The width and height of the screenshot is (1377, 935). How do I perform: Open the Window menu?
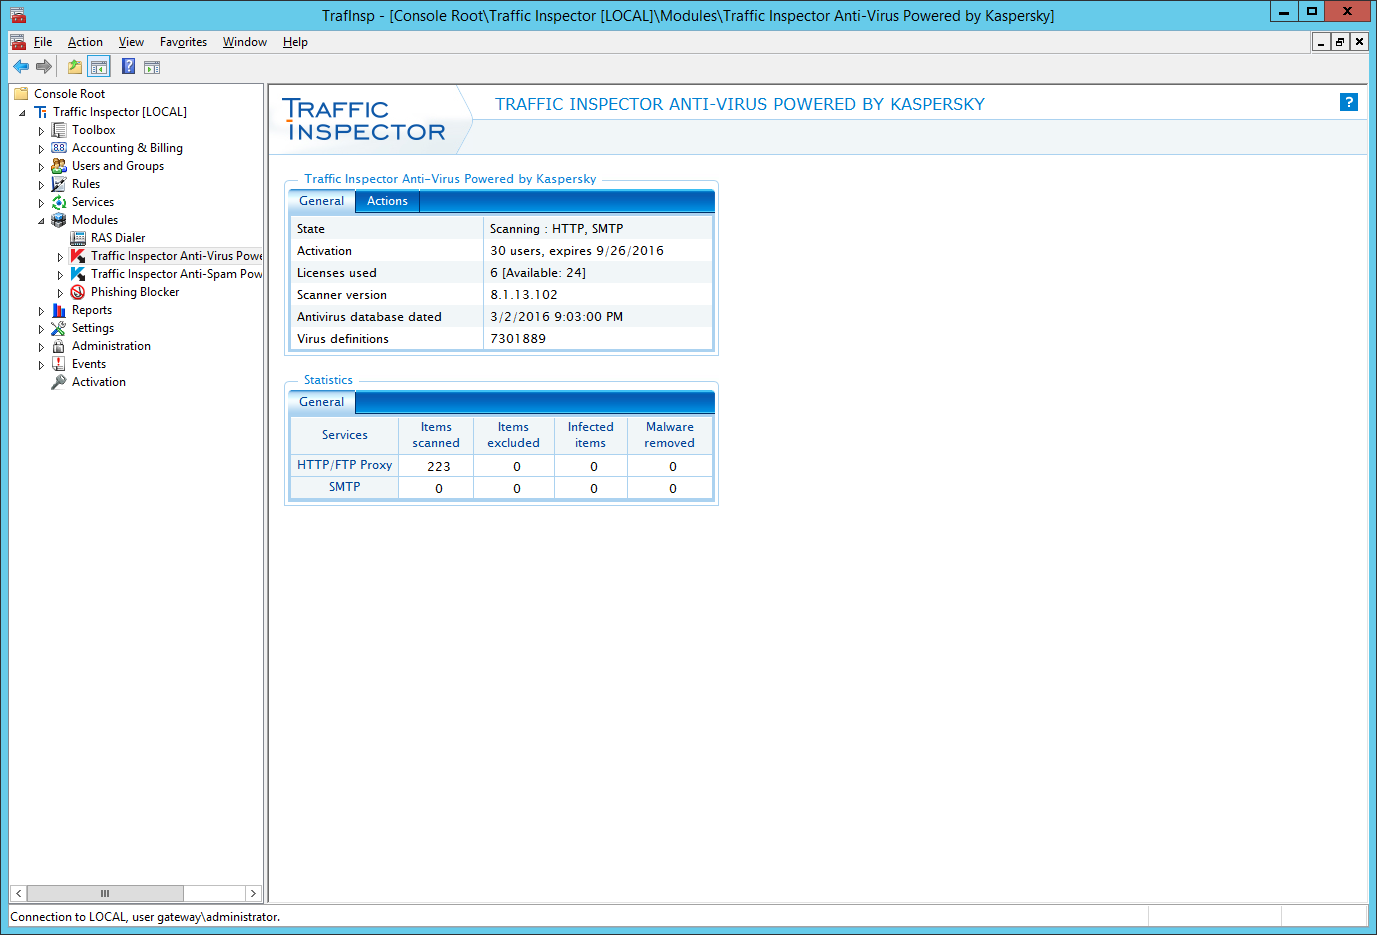click(245, 42)
